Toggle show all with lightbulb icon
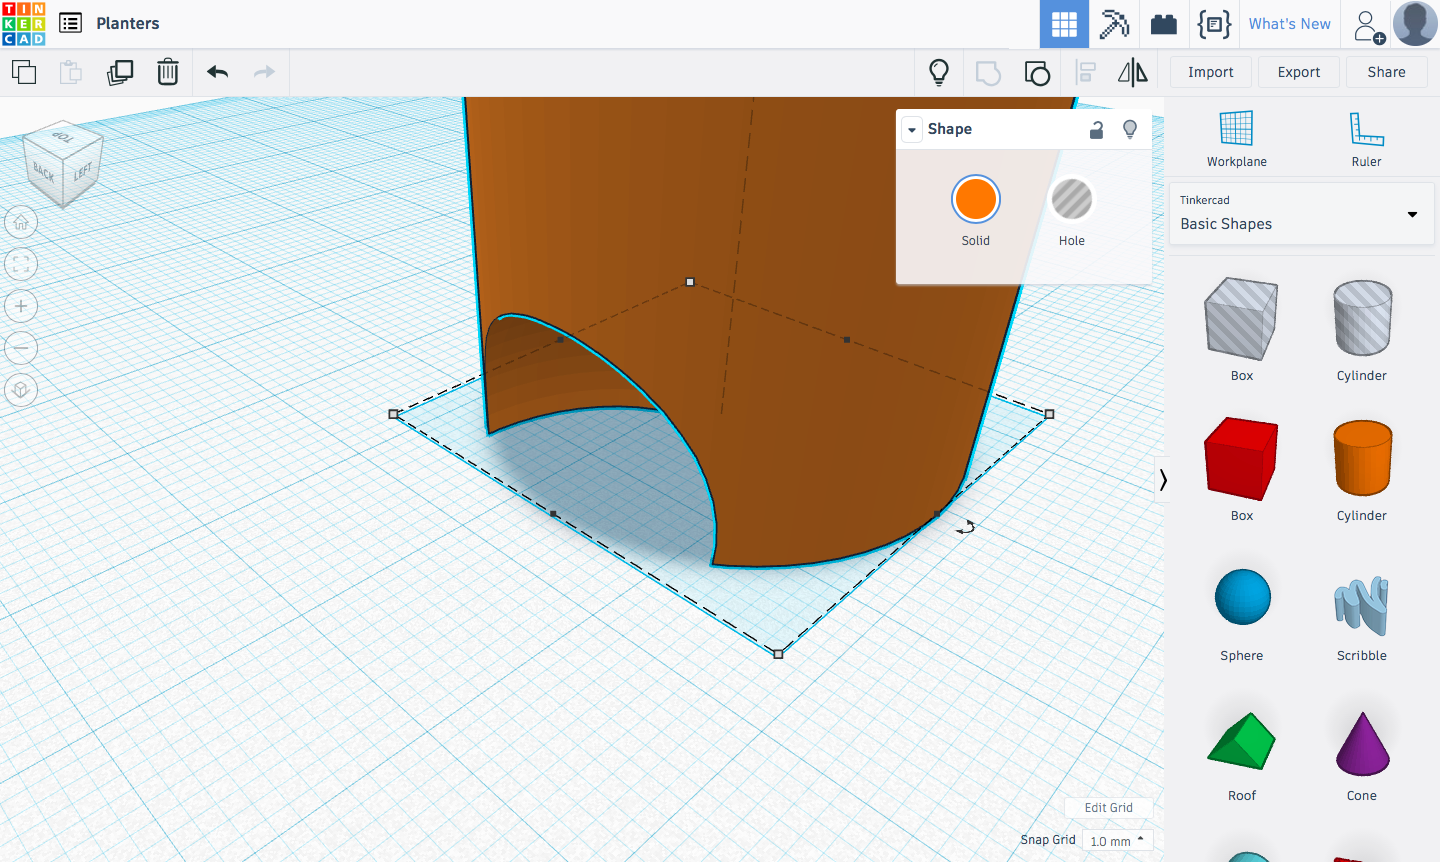The width and height of the screenshot is (1440, 862). pos(938,72)
